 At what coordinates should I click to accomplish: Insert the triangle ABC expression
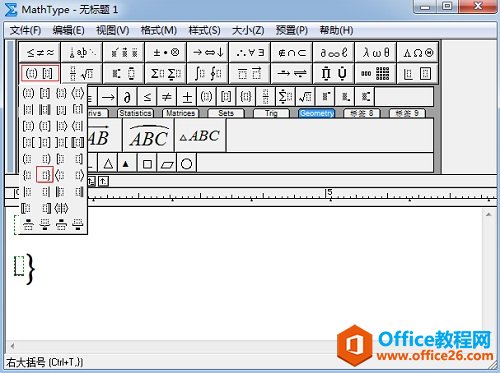point(200,136)
